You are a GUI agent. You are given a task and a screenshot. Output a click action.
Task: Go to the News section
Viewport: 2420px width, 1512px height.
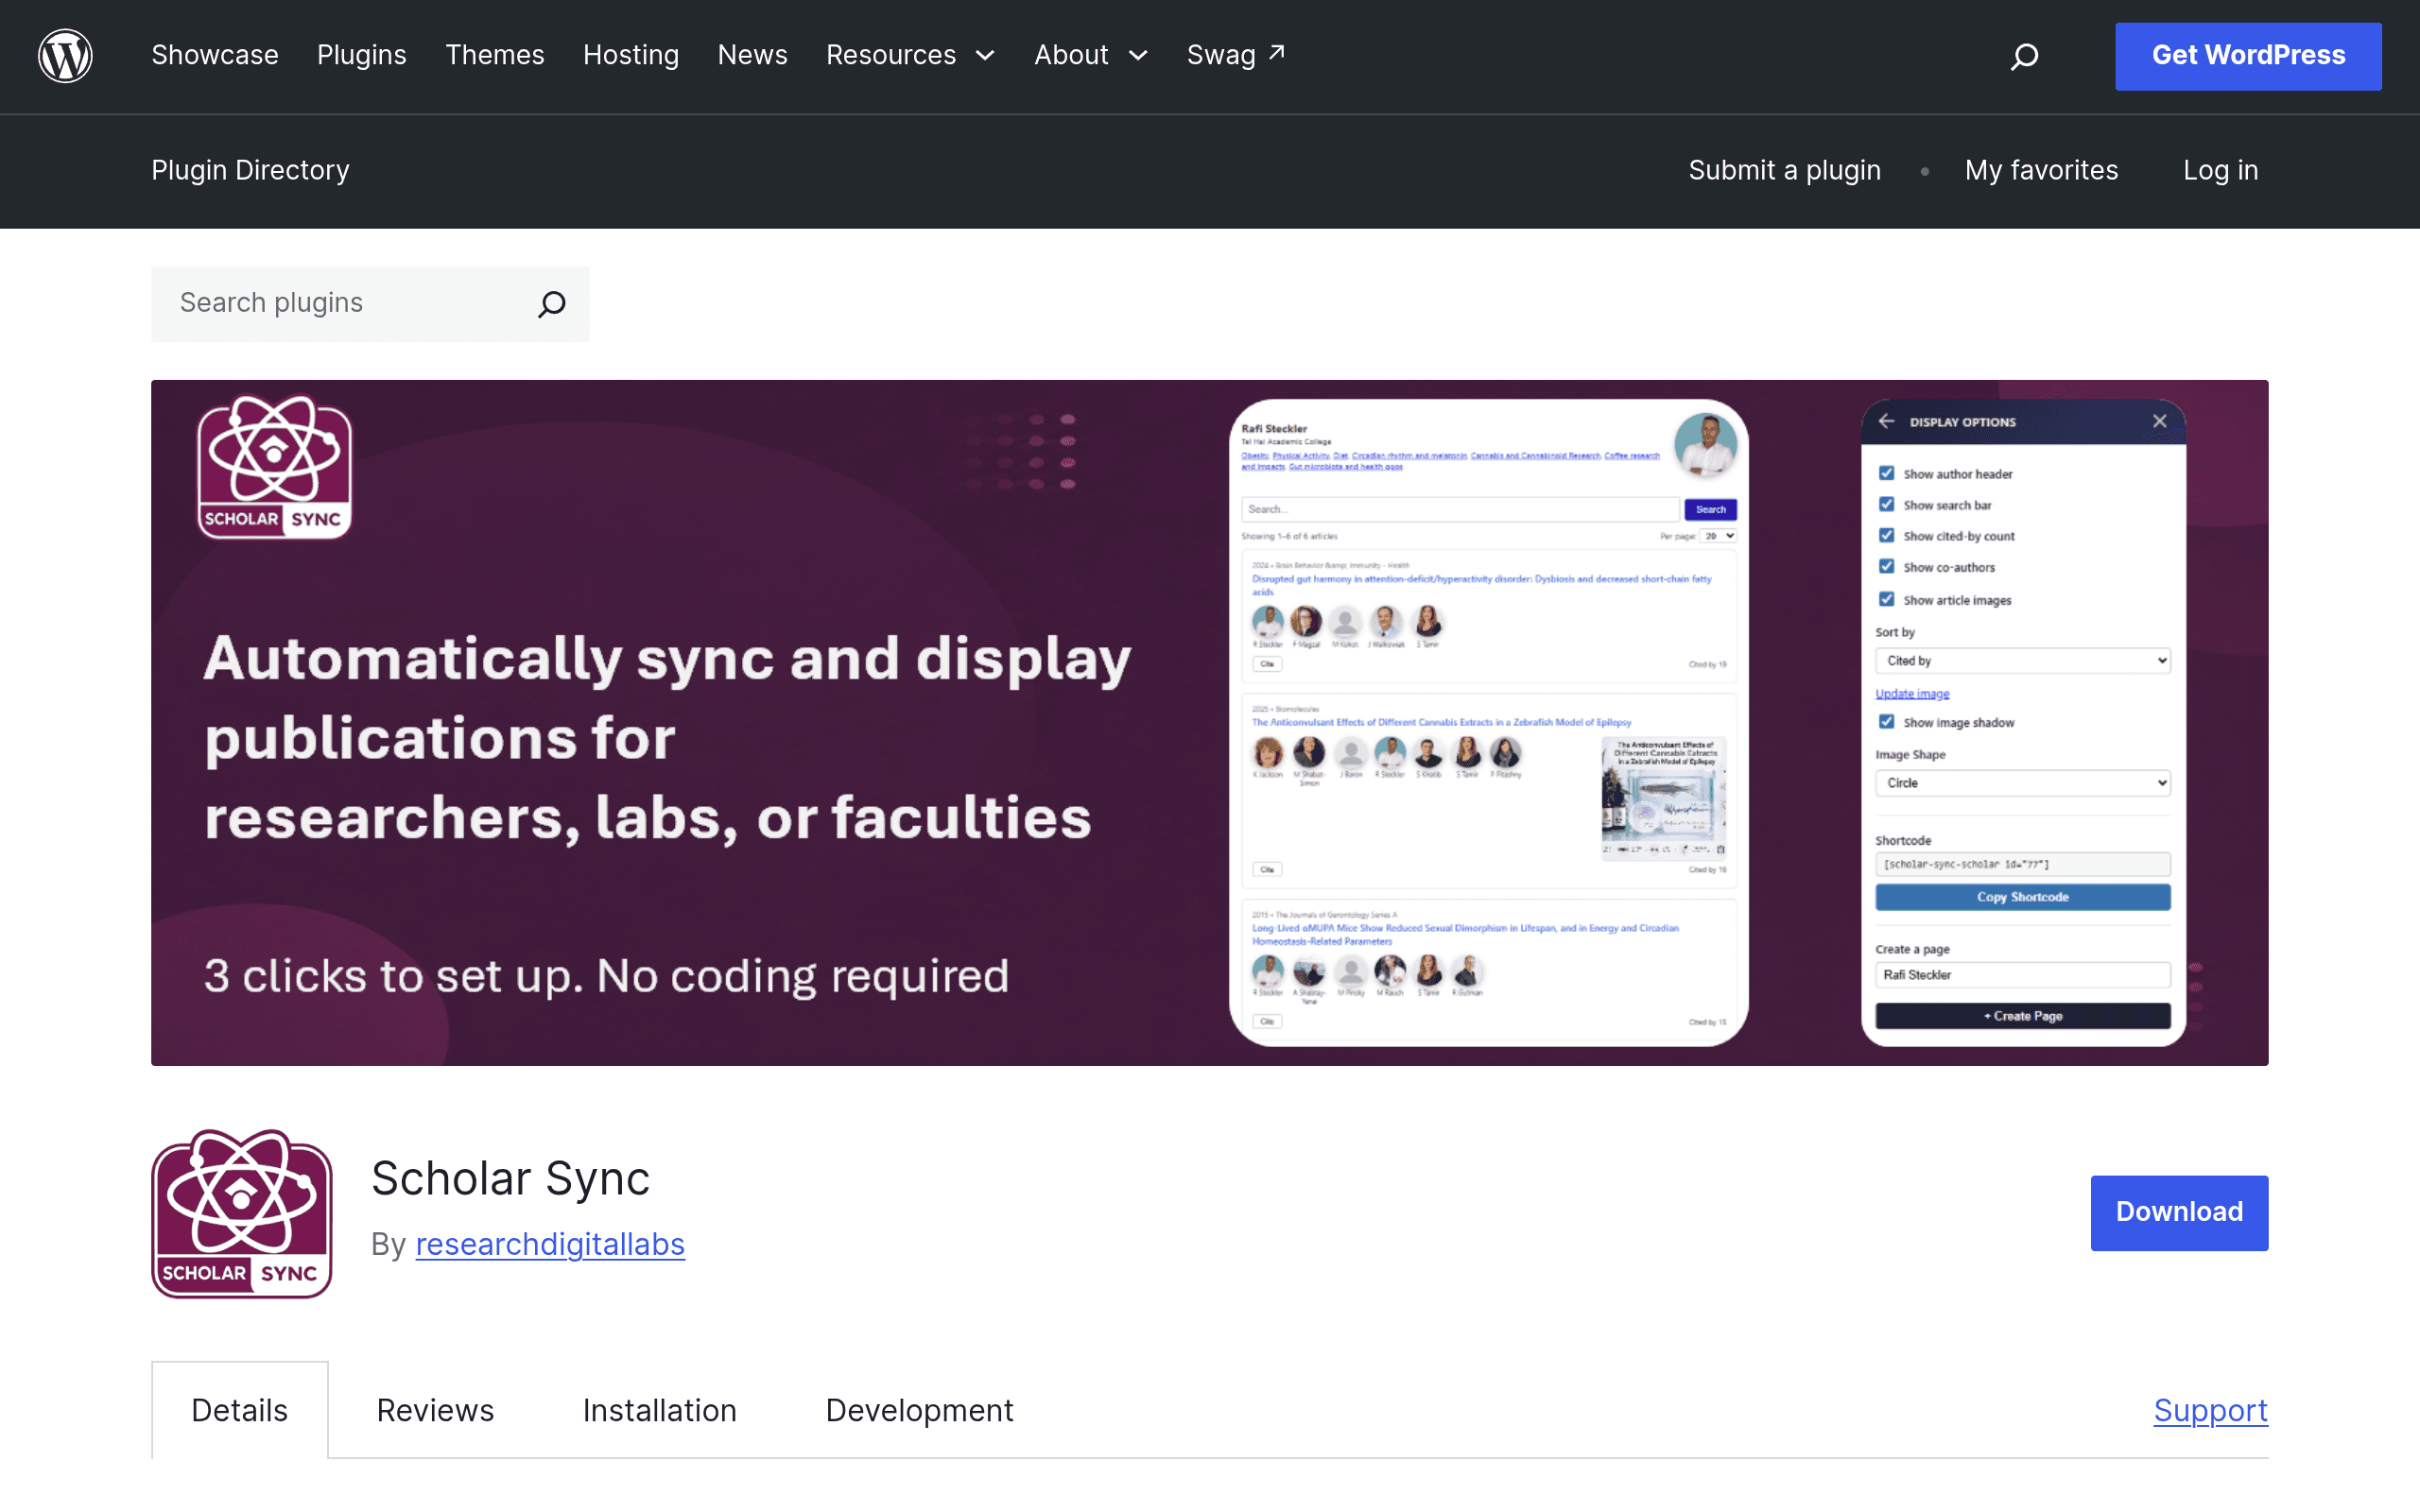tap(753, 56)
